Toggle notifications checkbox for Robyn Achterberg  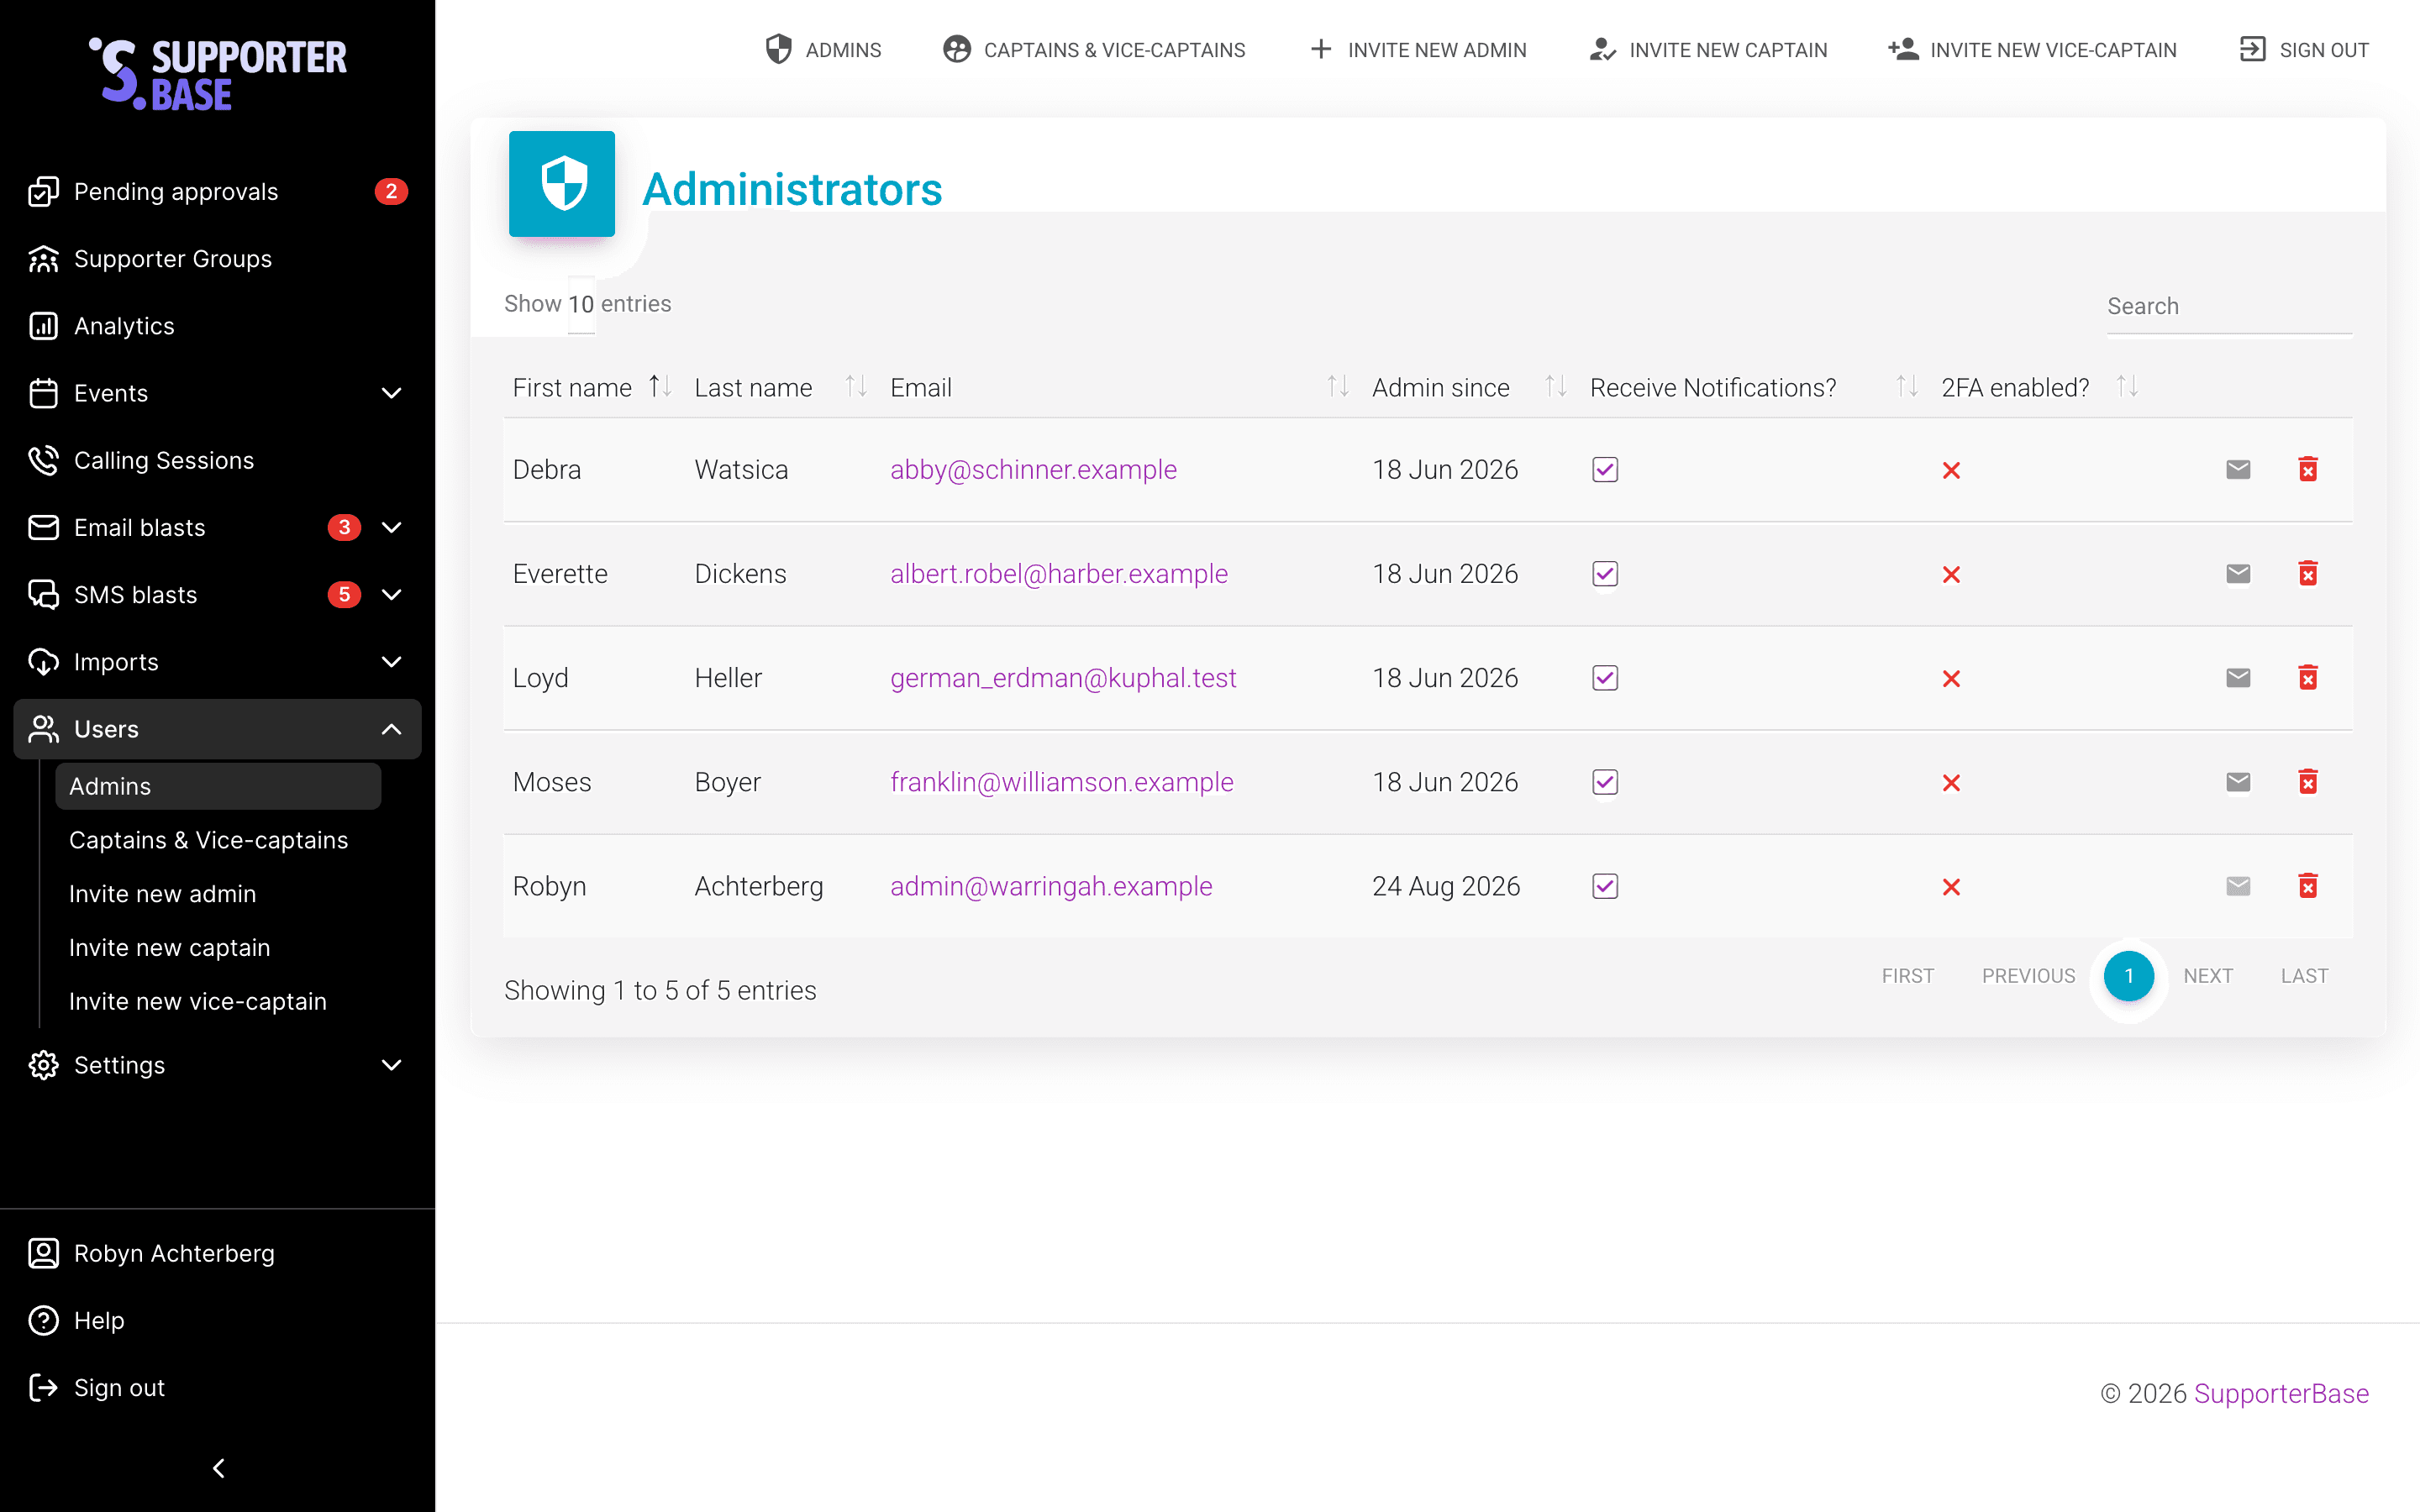point(1605,886)
